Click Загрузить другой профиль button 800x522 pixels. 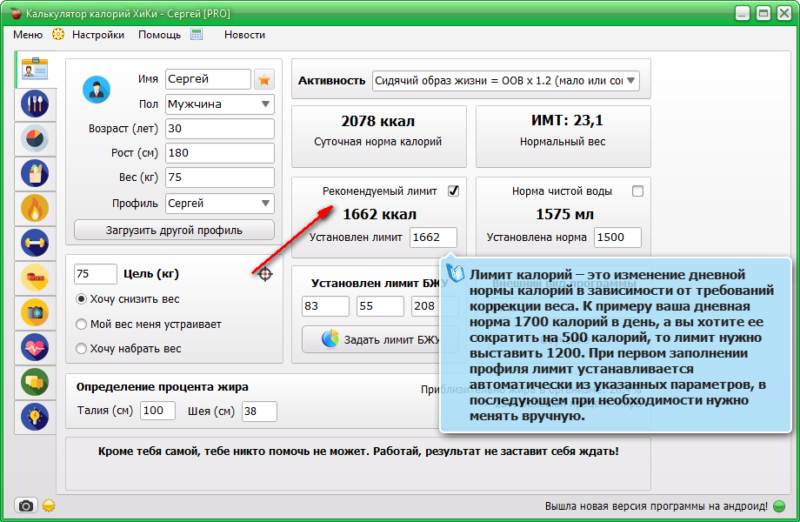(x=174, y=230)
